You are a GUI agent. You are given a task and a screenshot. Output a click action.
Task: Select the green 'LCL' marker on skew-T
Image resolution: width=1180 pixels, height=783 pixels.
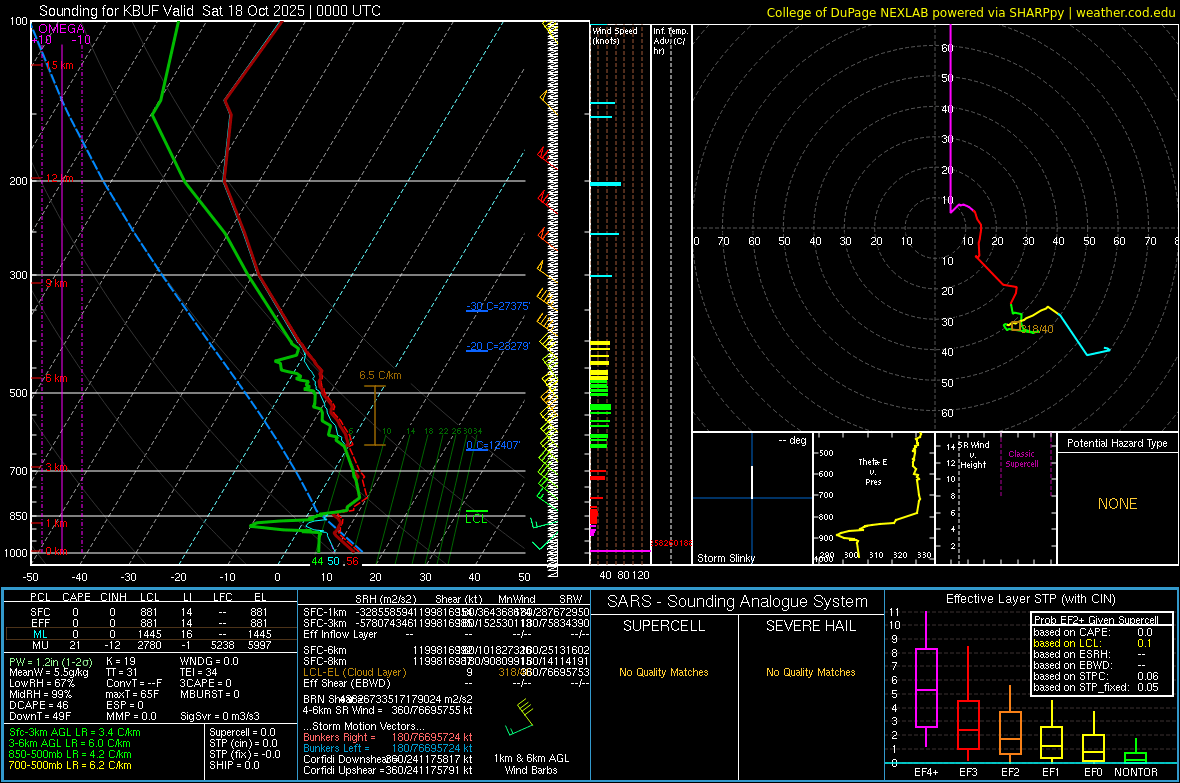(476, 519)
